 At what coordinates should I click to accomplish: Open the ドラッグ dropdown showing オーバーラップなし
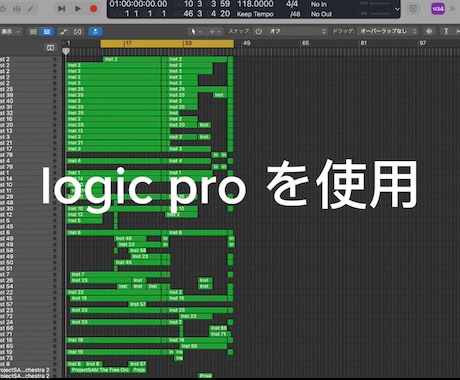pos(388,31)
